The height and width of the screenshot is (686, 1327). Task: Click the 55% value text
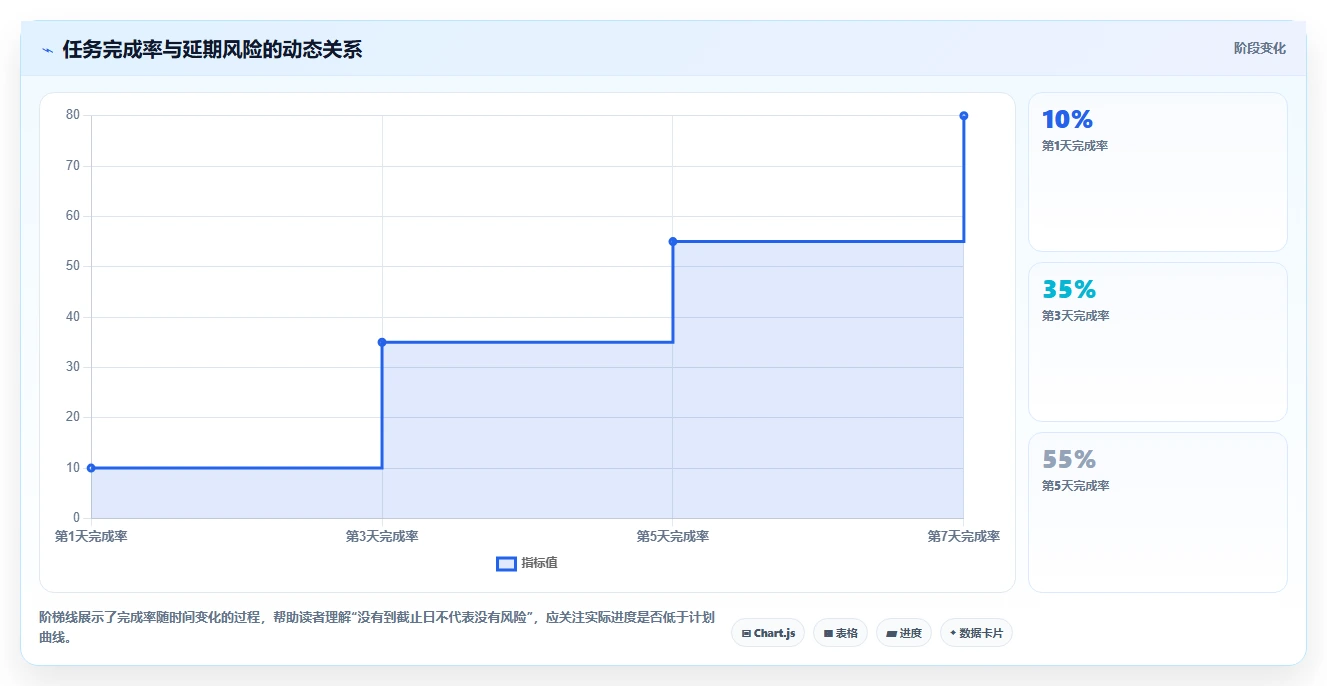click(x=1069, y=460)
